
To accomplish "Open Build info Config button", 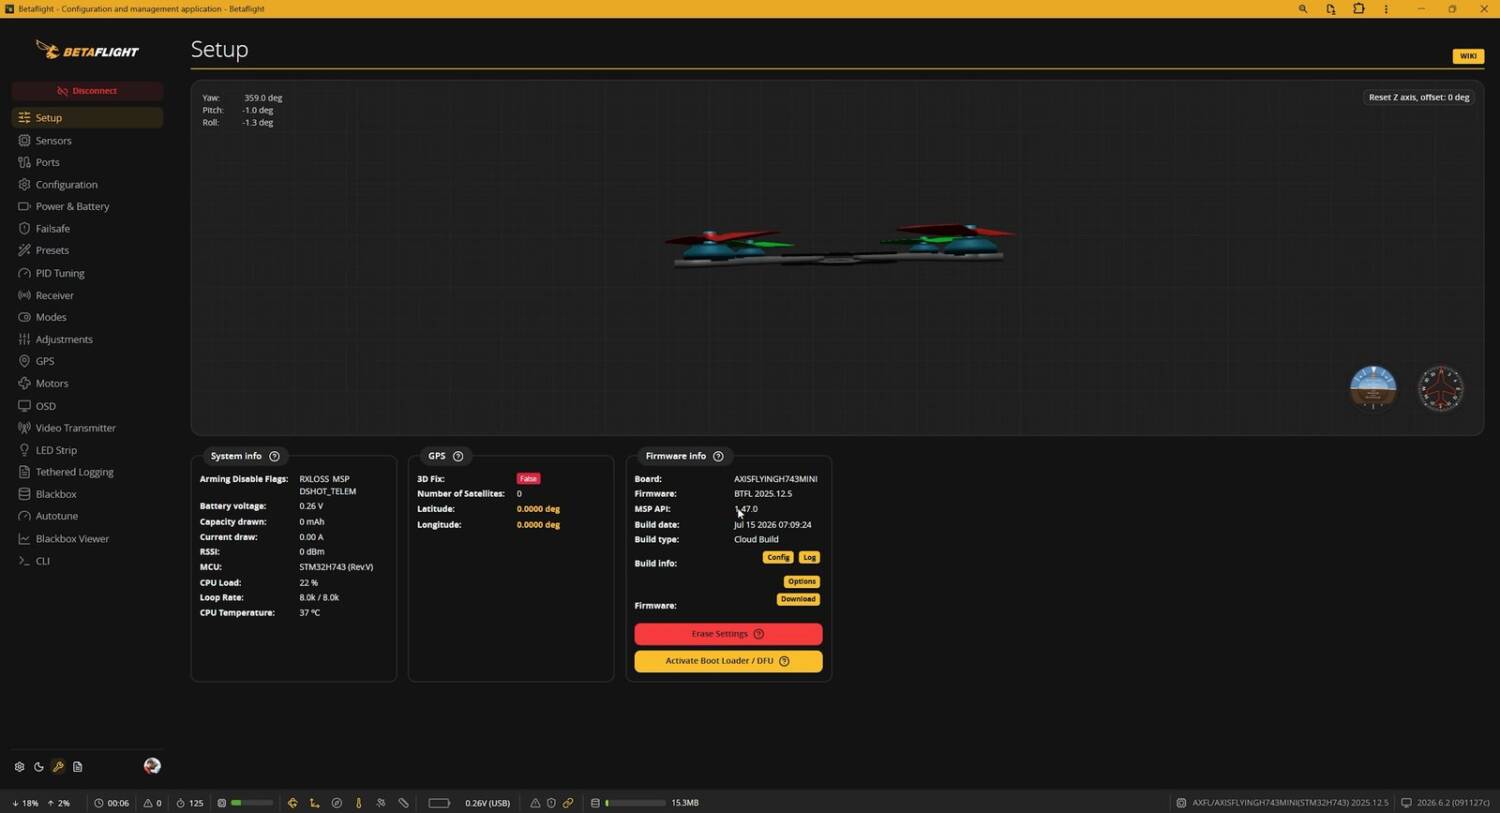I will pyautogui.click(x=778, y=557).
